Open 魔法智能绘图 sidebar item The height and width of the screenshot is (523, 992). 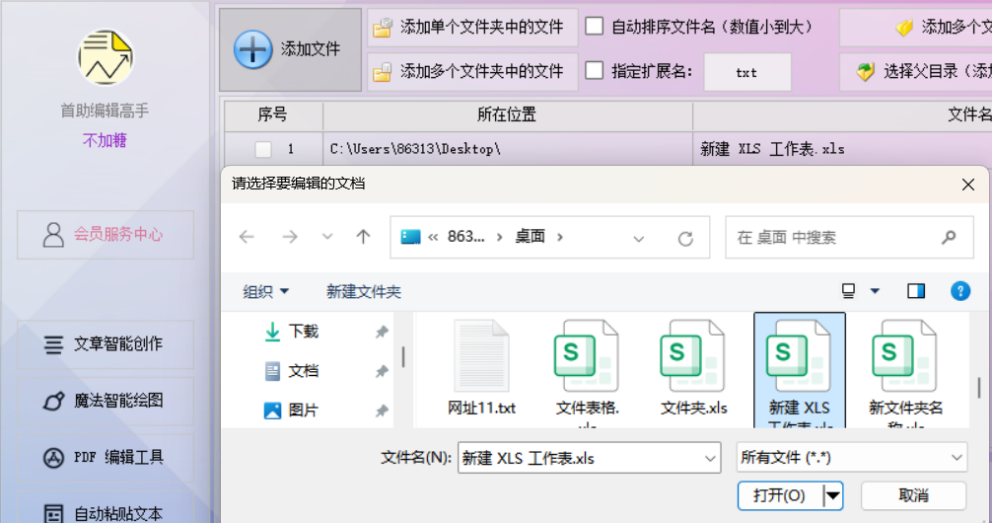pyautogui.click(x=105, y=401)
